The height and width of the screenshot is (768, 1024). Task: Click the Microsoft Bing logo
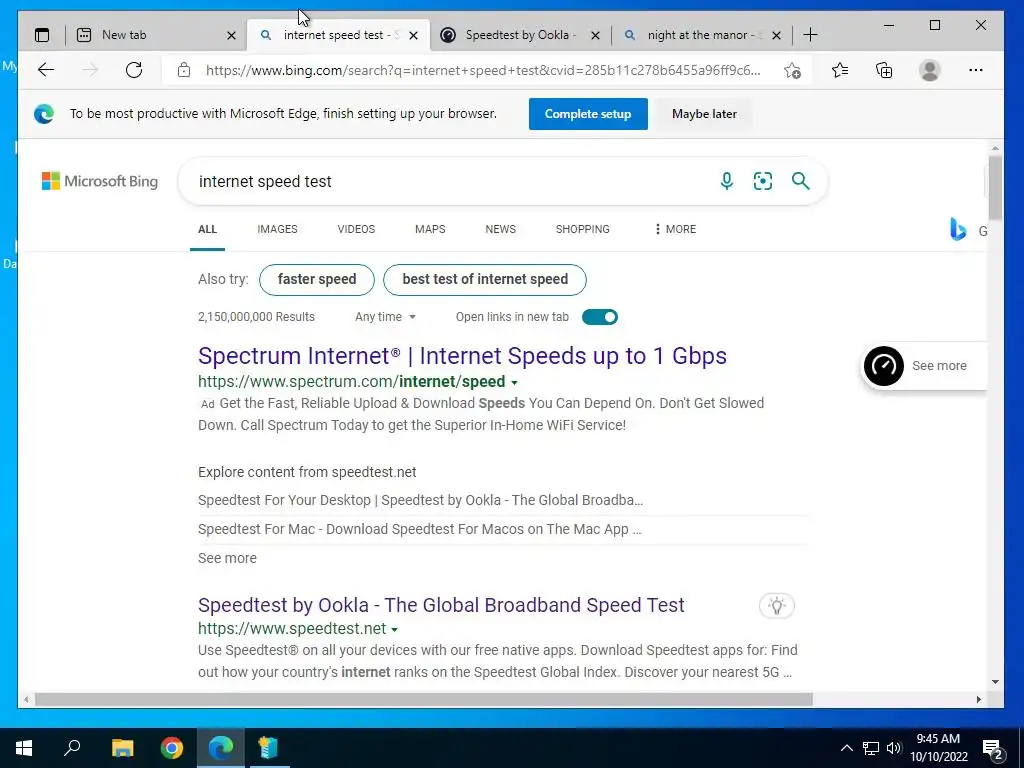pyautogui.click(x=100, y=181)
